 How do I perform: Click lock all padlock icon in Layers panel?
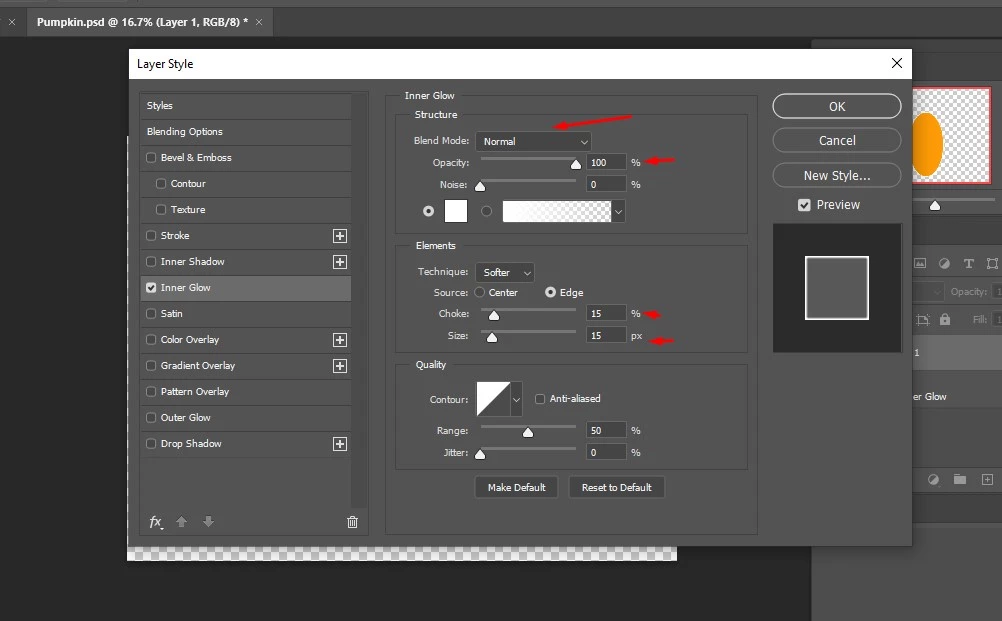point(945,319)
